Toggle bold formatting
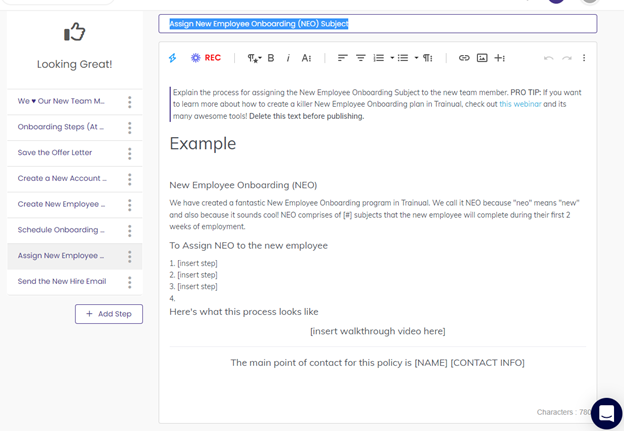The width and height of the screenshot is (624, 431). tap(271, 58)
